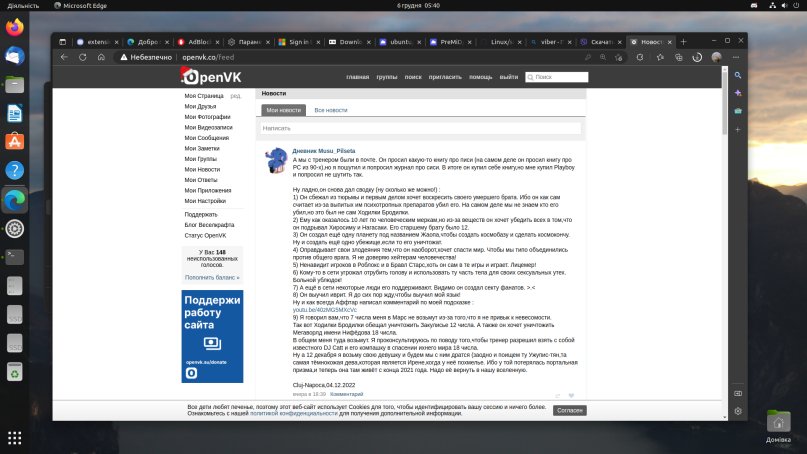Focus the Написать post input field
Screen dimensions: 807x454
tap(420, 128)
